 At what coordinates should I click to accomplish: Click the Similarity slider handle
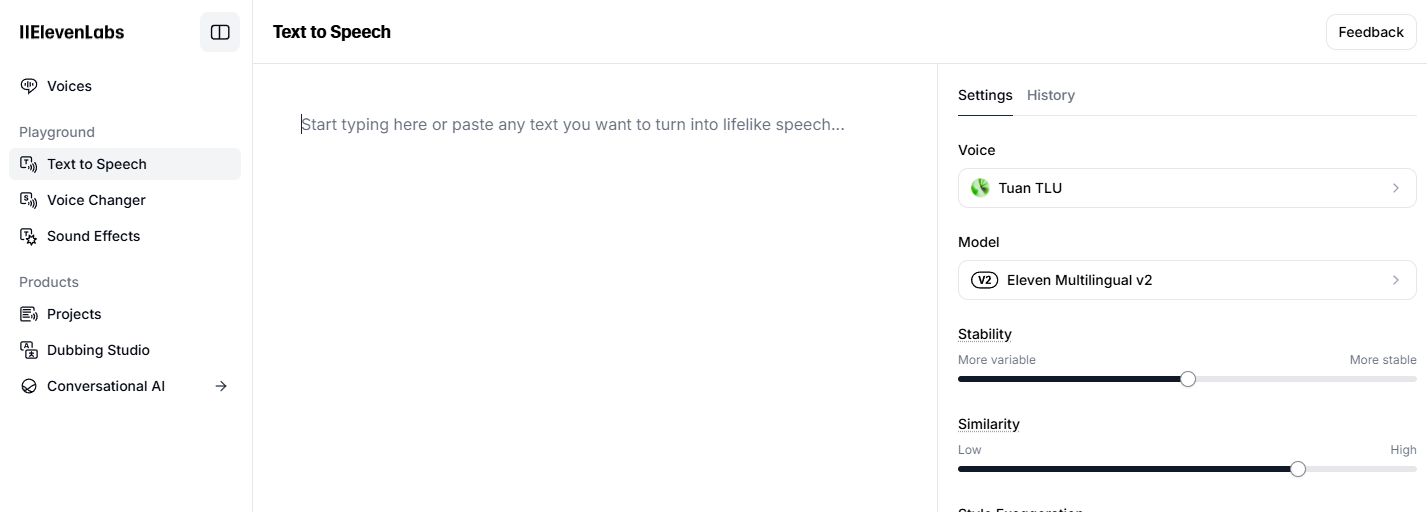(x=1298, y=469)
